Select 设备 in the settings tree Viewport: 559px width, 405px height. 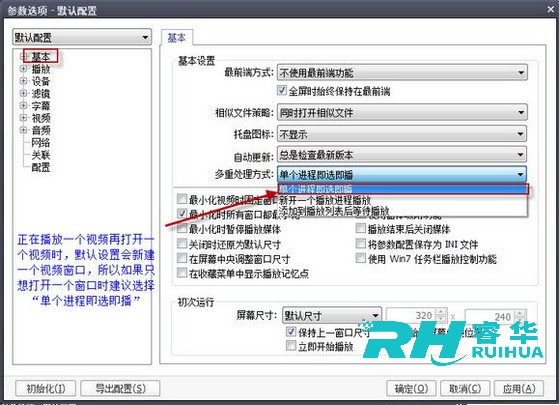(41, 81)
